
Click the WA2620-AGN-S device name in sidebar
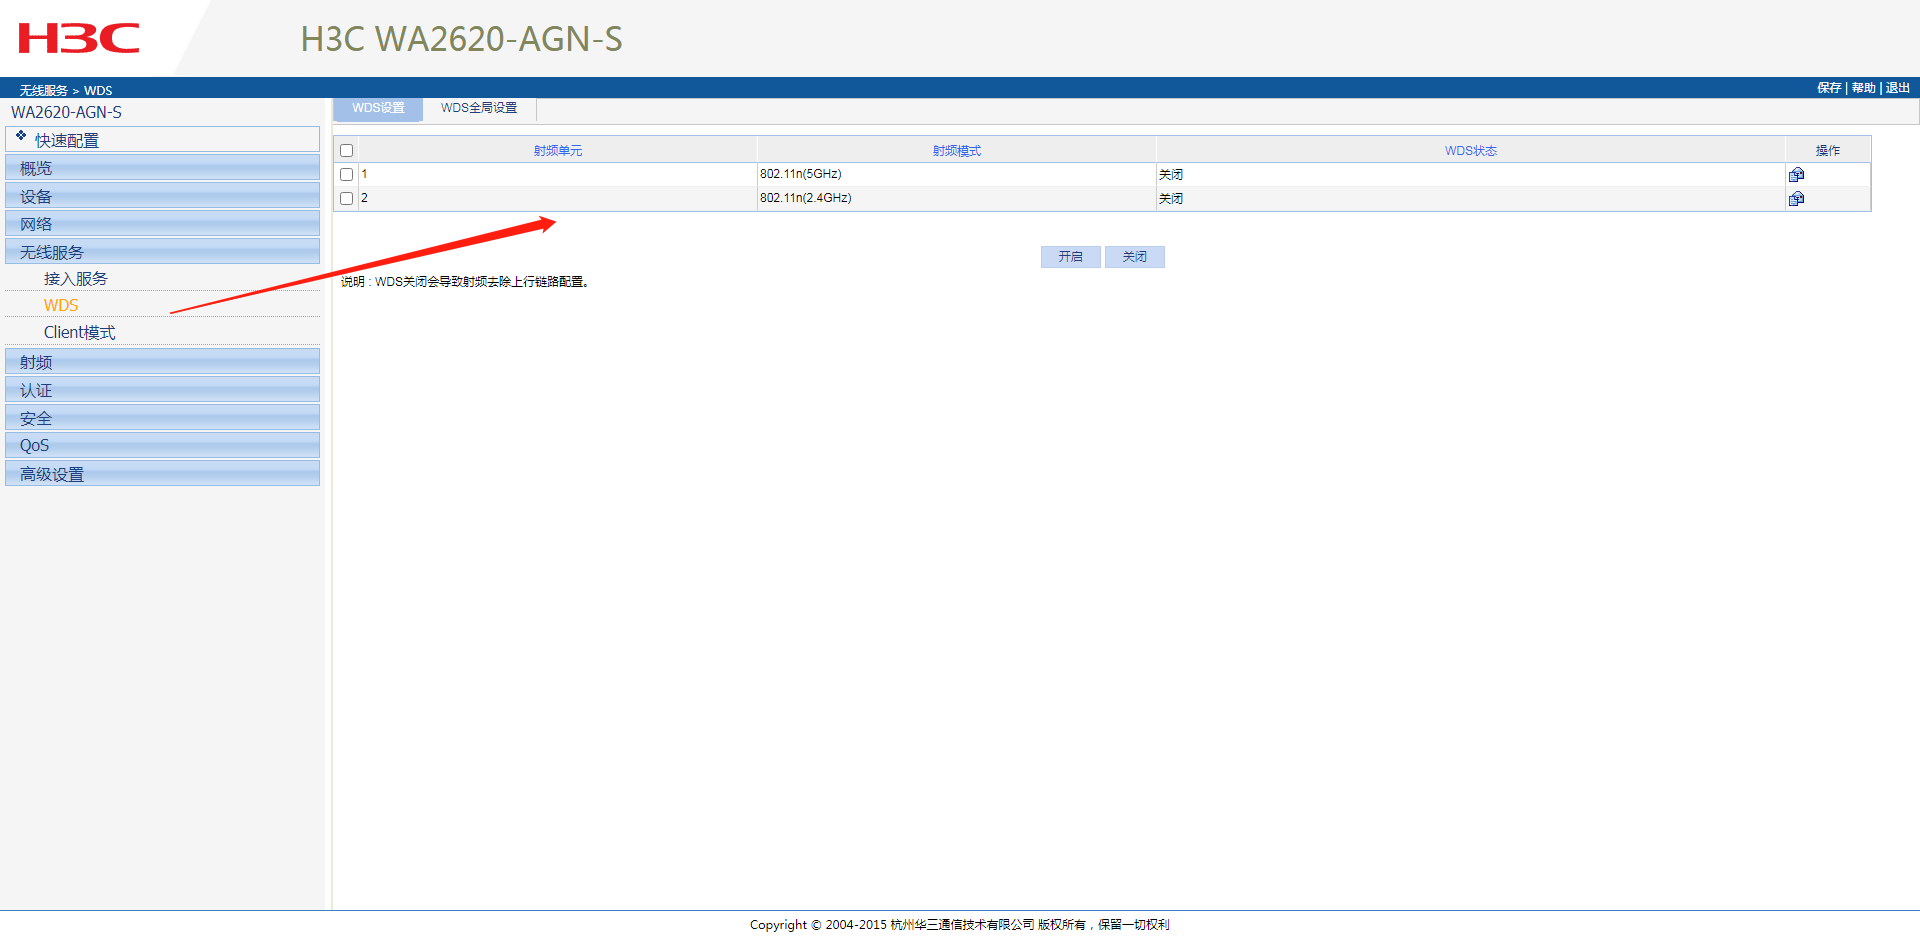click(66, 112)
